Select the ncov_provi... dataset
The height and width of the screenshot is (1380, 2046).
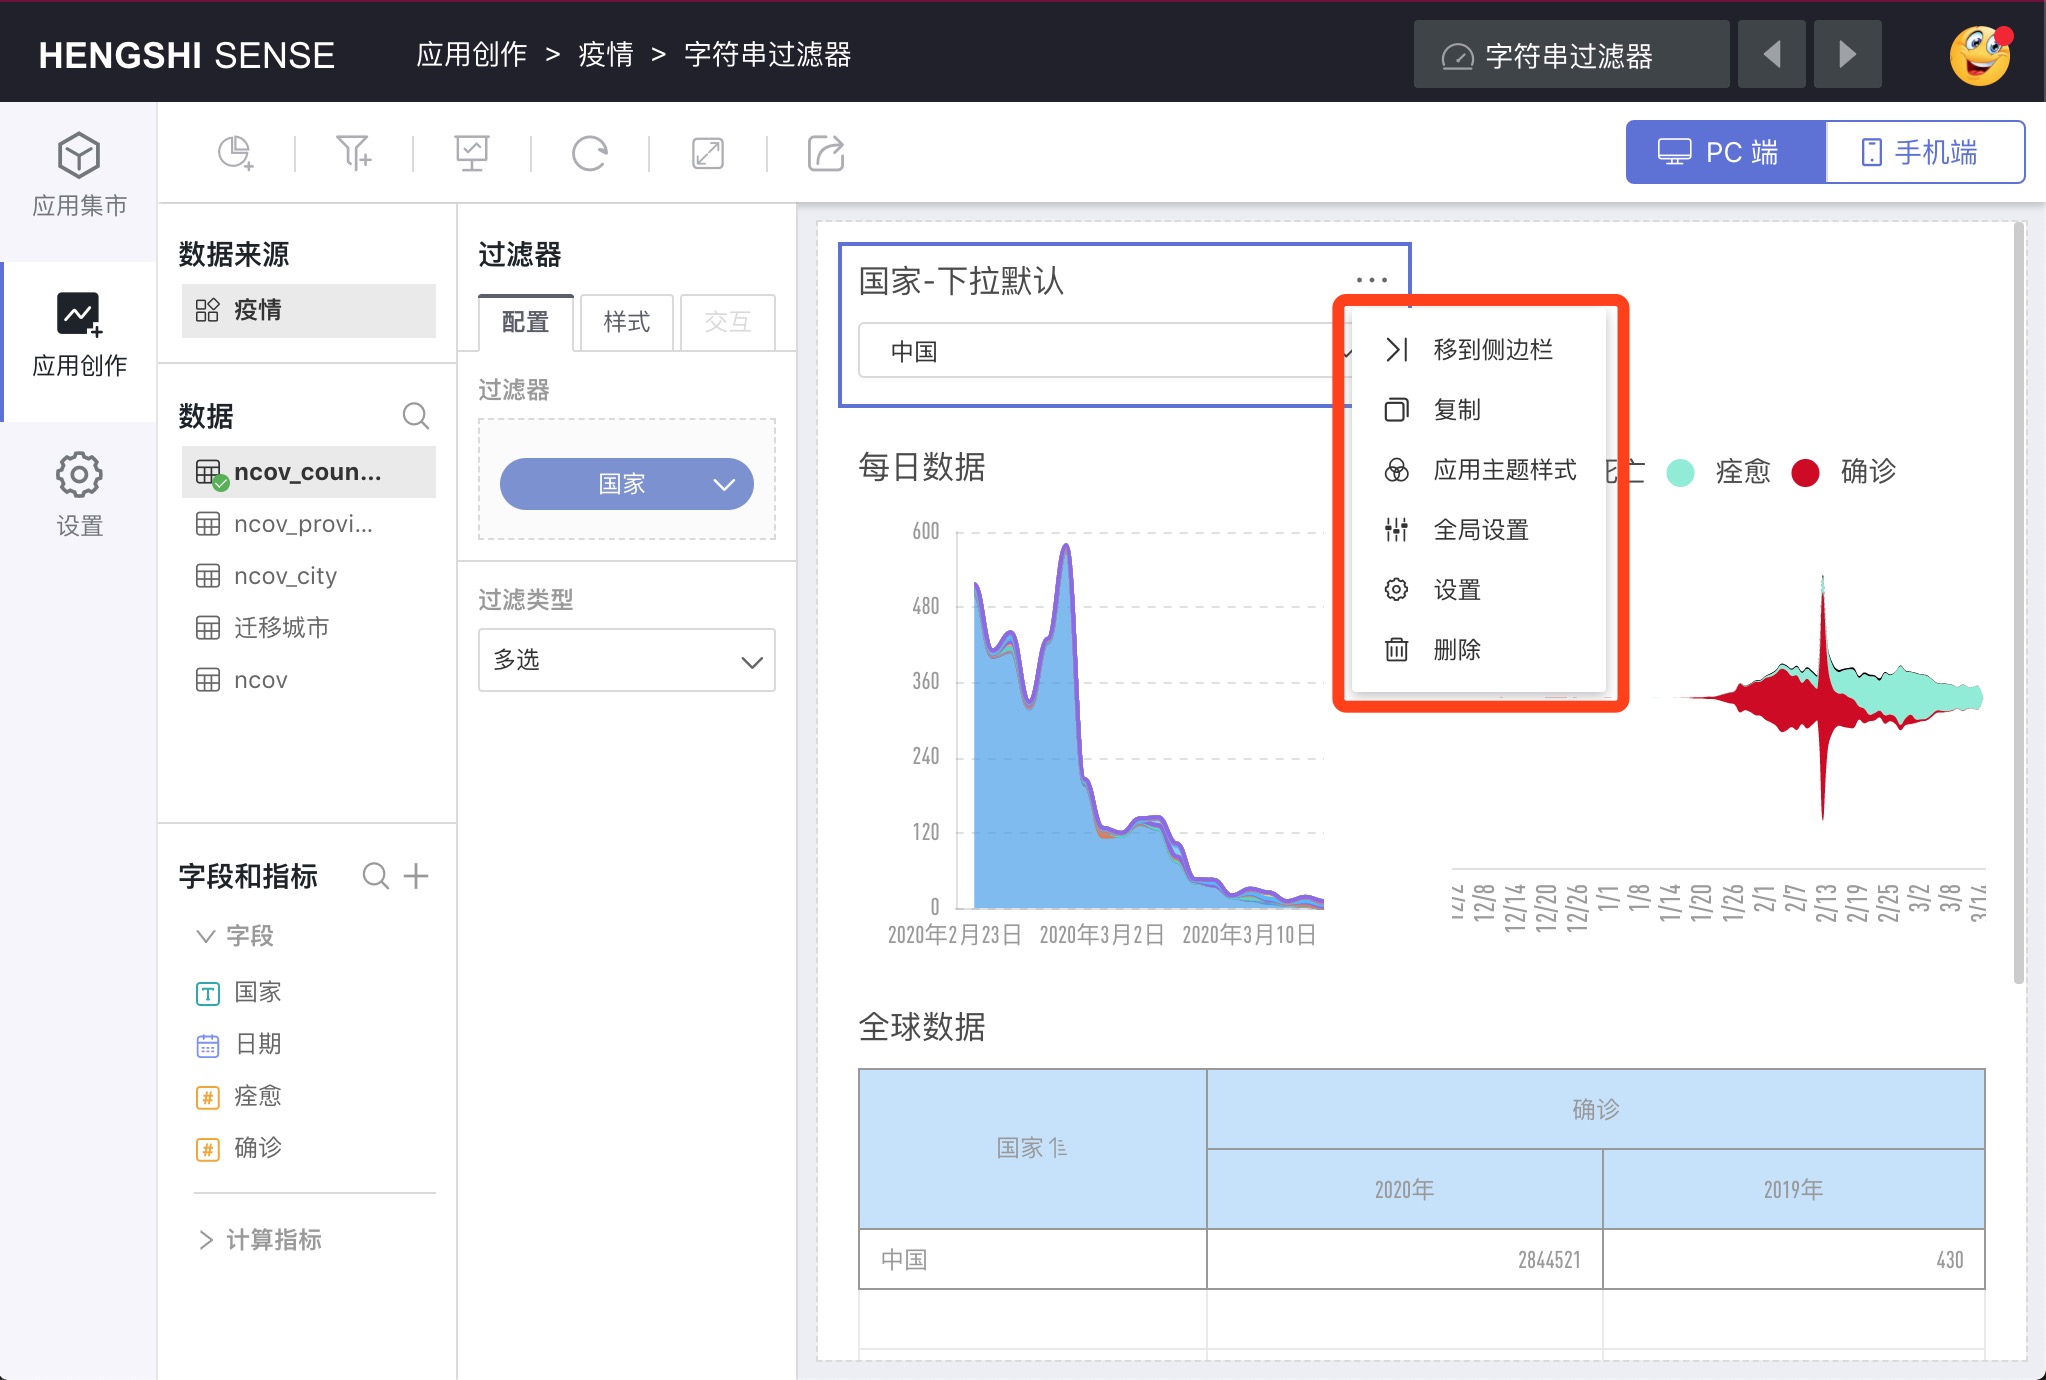[309, 524]
